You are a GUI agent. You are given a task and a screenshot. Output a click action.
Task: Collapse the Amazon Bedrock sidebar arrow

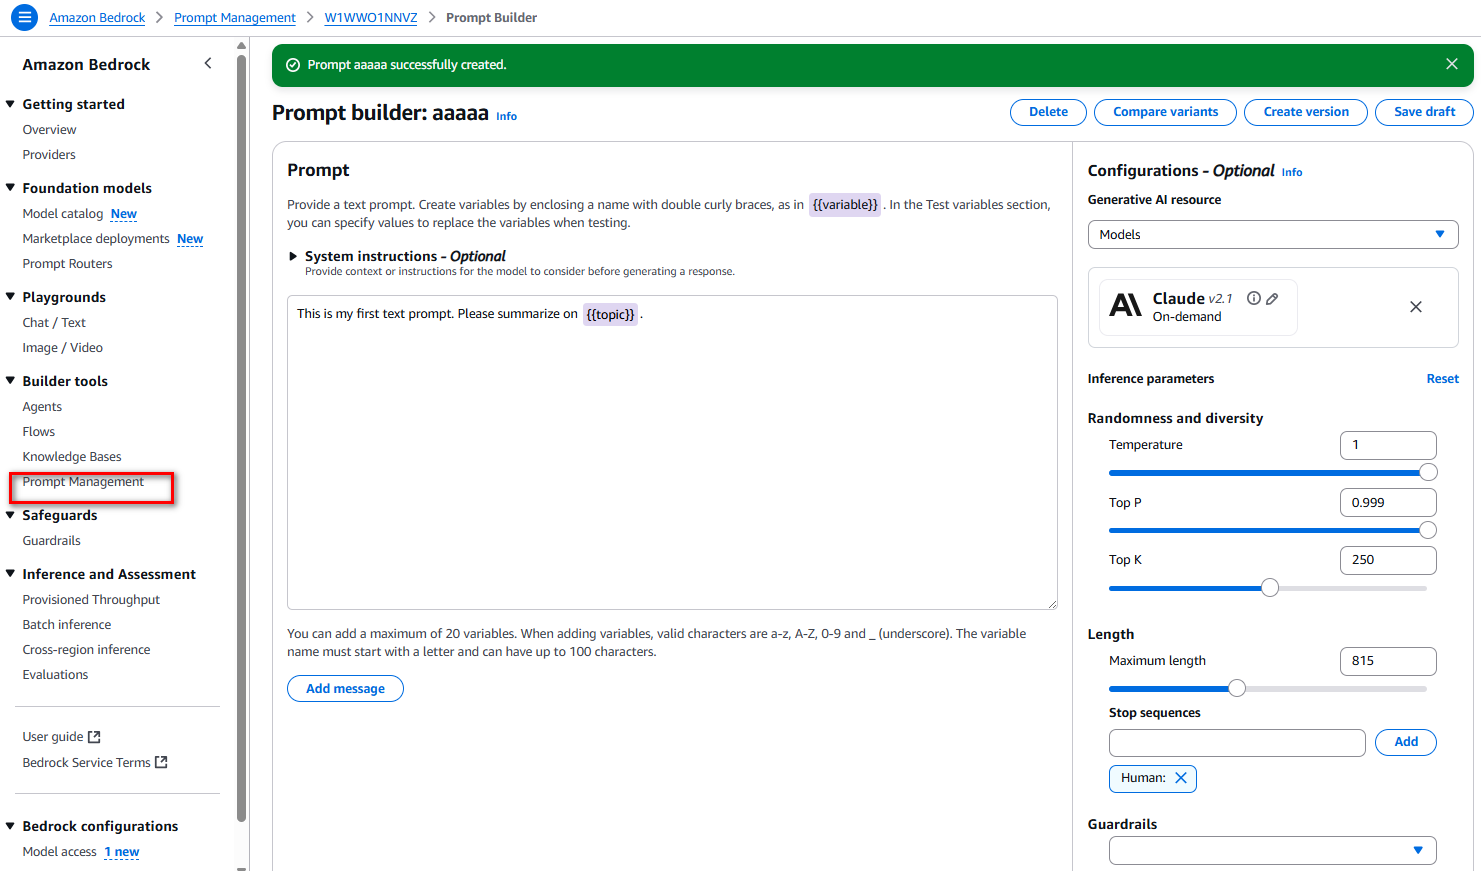208,63
